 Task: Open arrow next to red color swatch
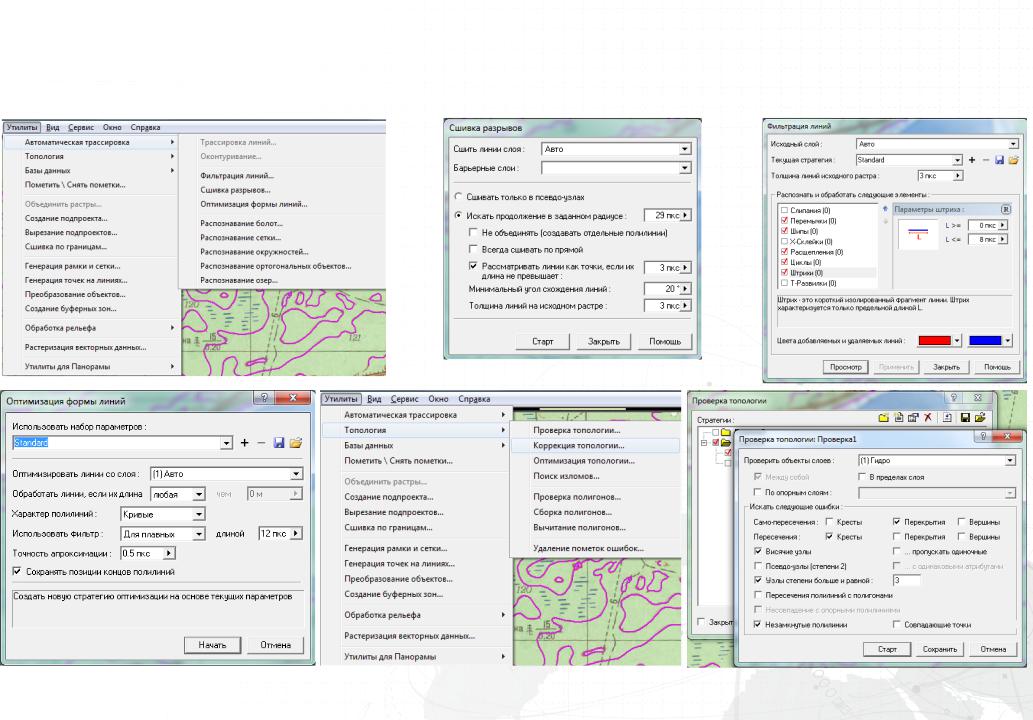pyautogui.click(x=957, y=341)
